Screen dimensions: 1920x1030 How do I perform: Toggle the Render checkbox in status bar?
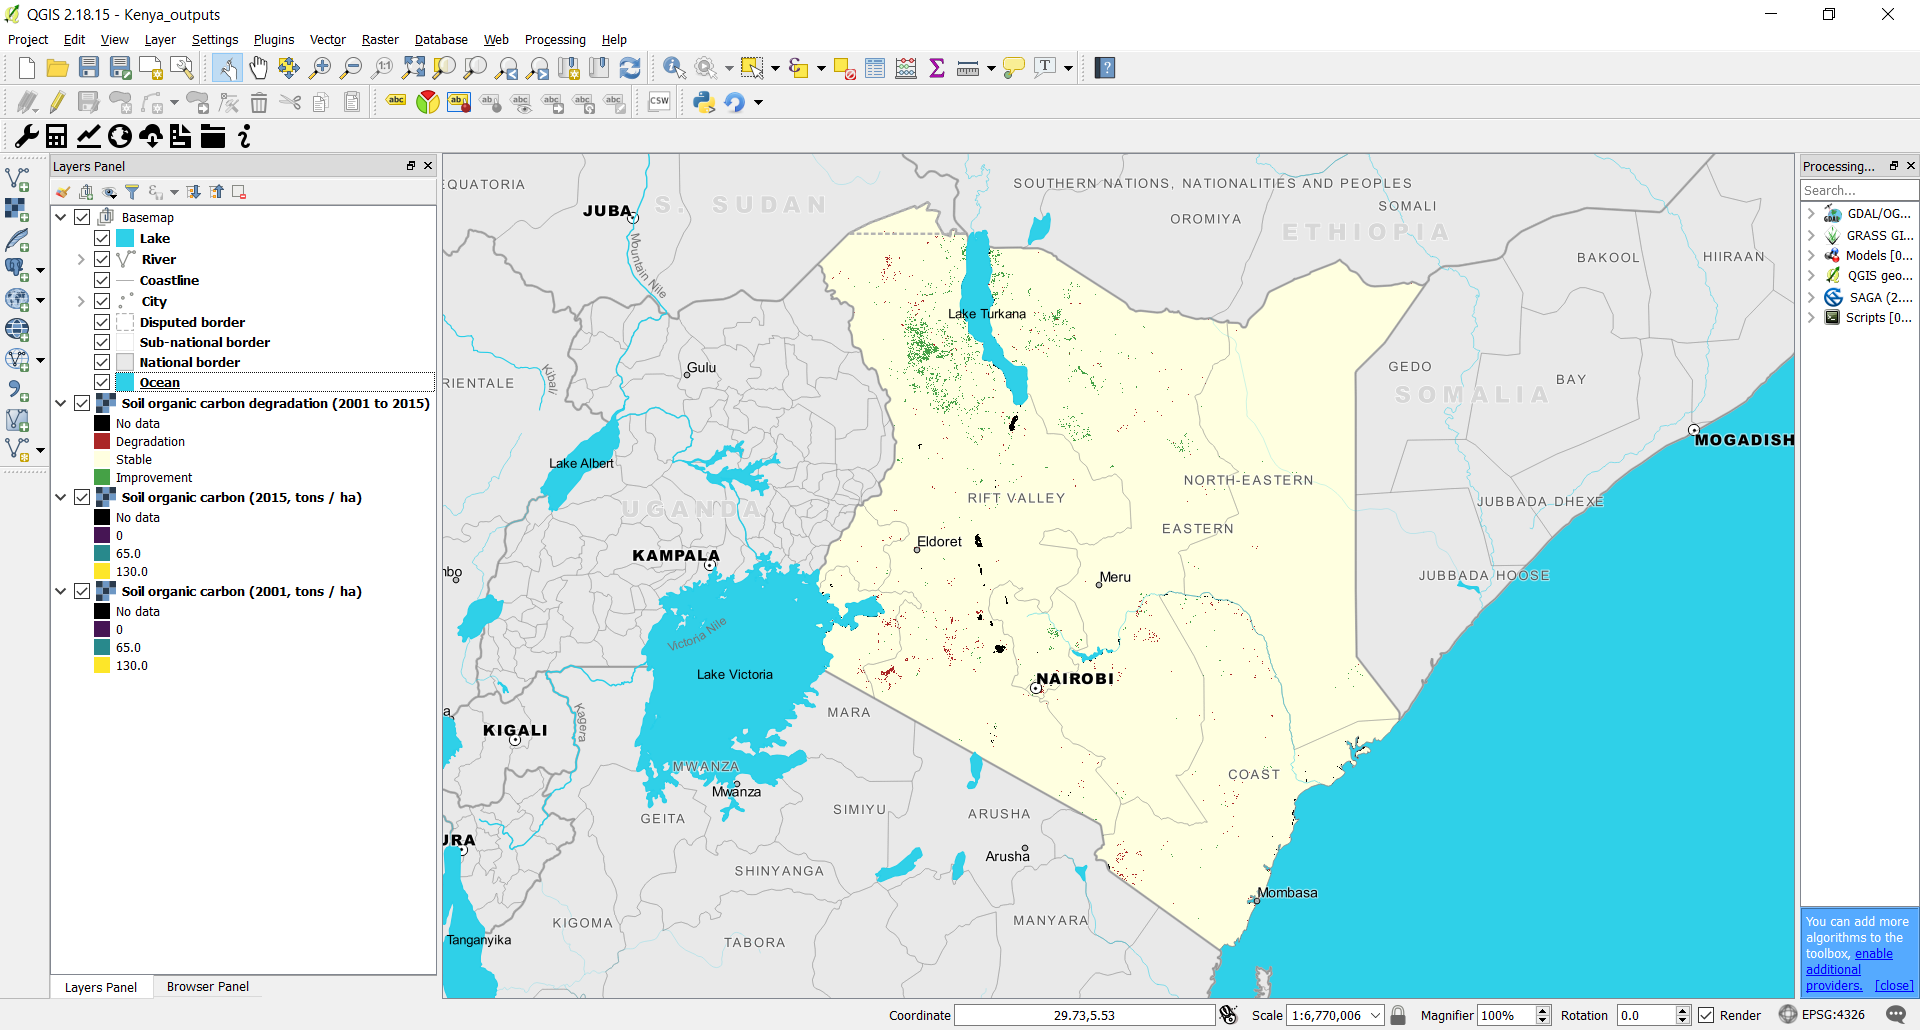pos(1706,1015)
